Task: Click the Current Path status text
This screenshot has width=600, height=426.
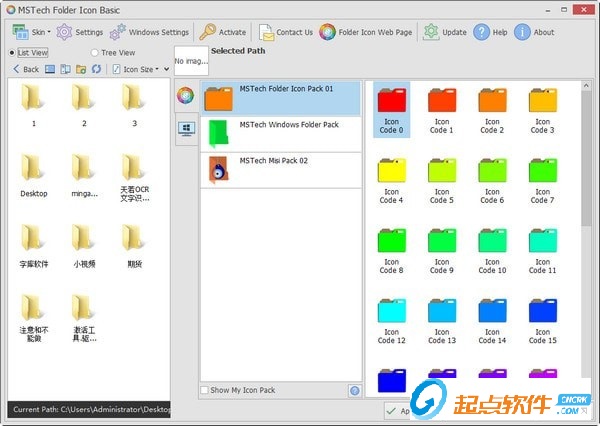Action: click(x=91, y=410)
